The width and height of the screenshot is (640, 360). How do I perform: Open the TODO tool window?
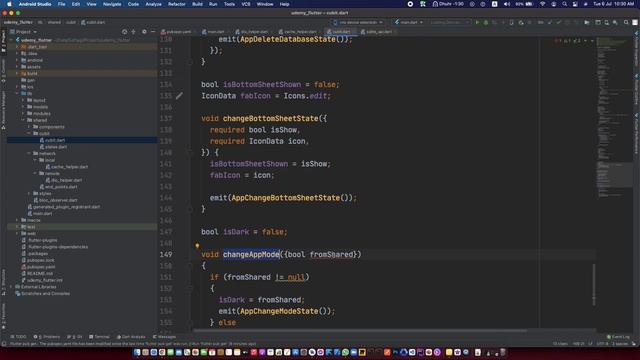click(x=18, y=337)
